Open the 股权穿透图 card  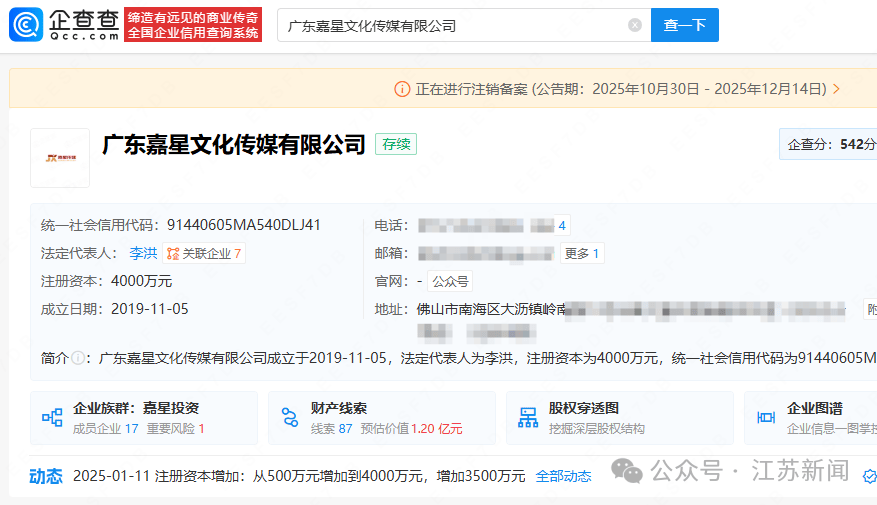620,418
